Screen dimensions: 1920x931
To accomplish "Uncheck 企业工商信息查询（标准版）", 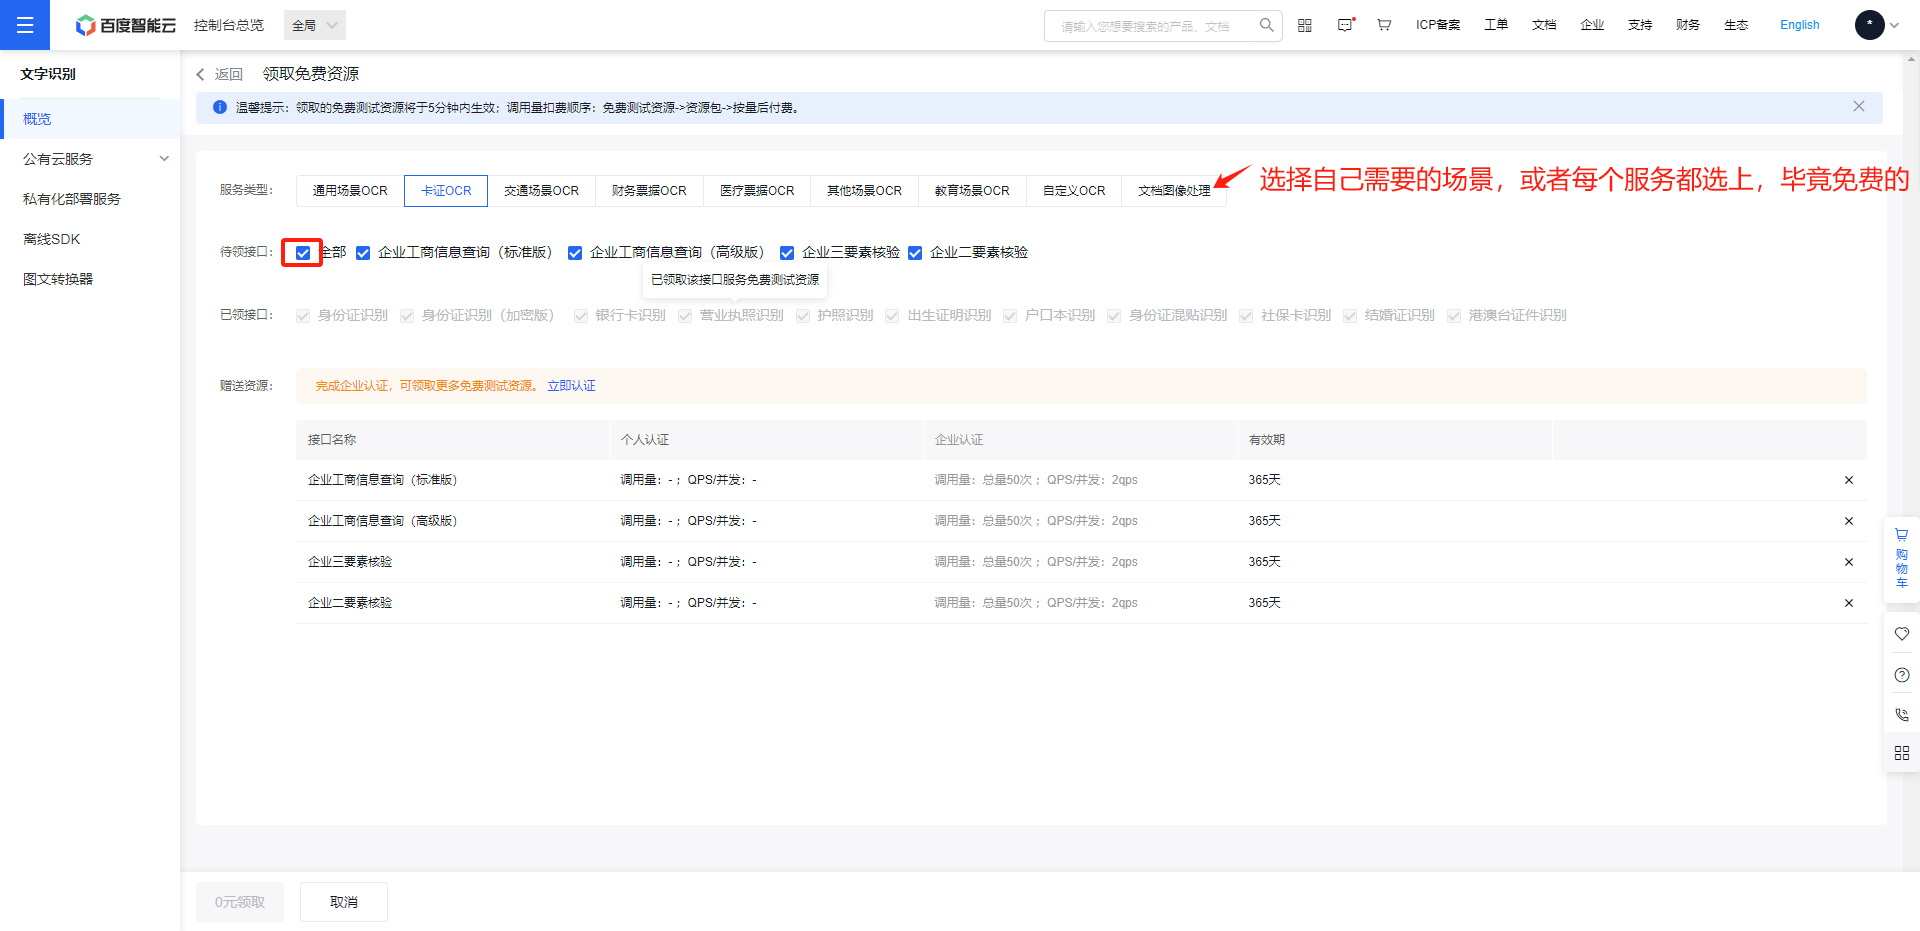I will (363, 253).
